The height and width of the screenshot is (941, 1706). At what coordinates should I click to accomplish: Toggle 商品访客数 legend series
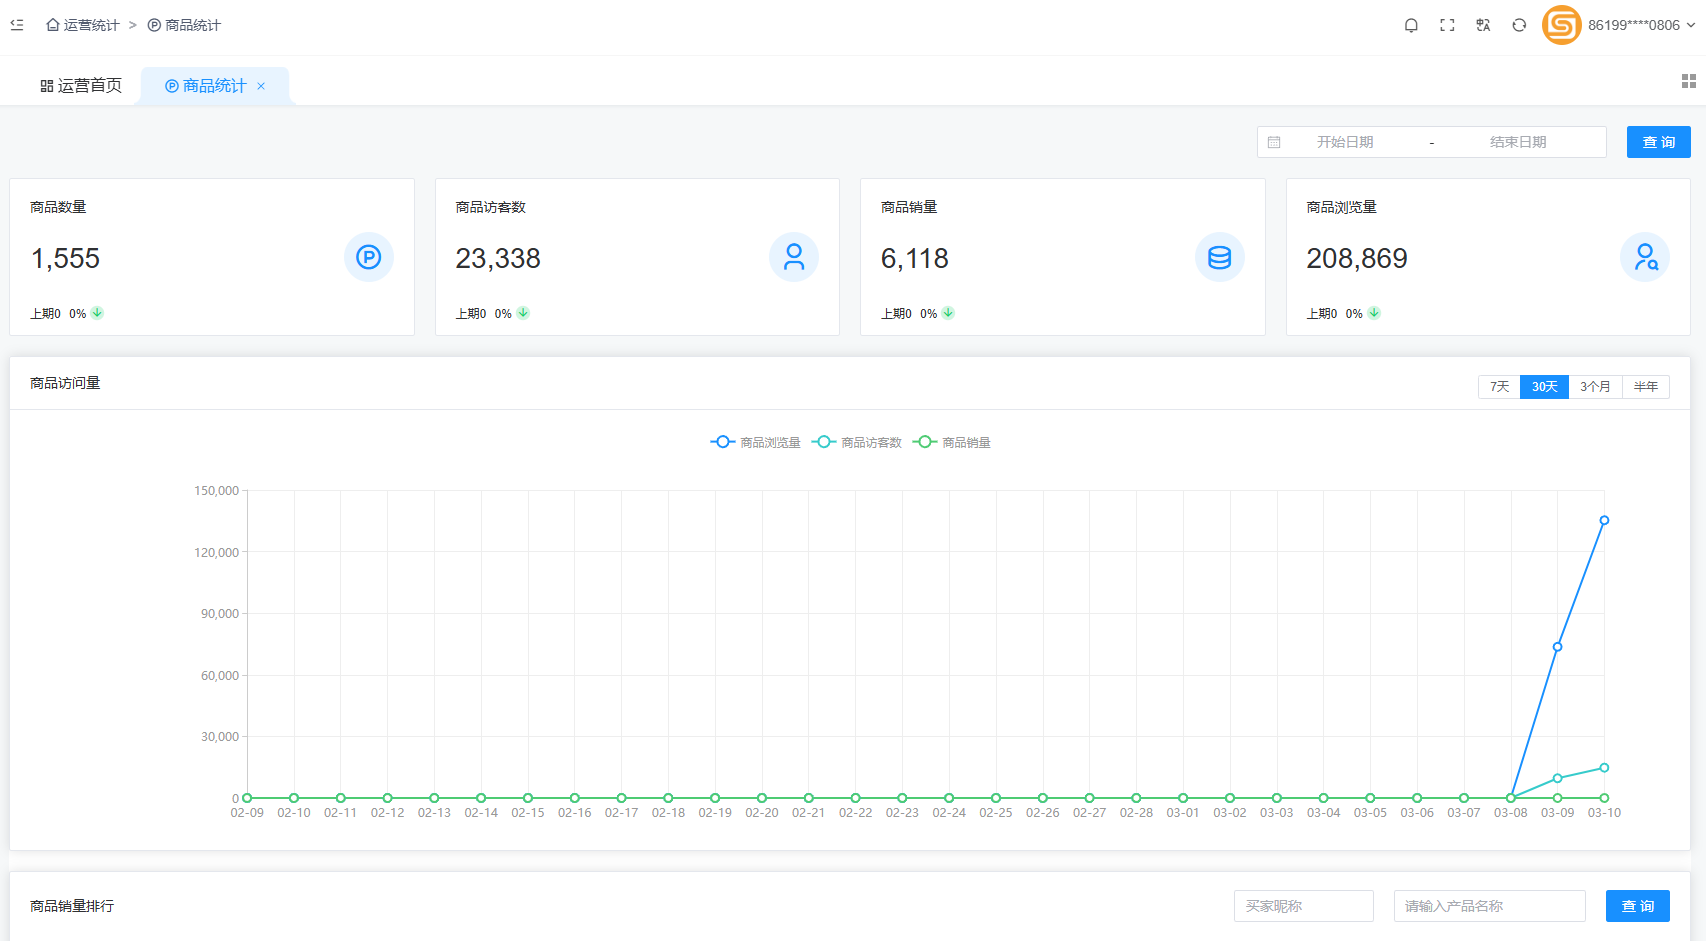point(857,442)
